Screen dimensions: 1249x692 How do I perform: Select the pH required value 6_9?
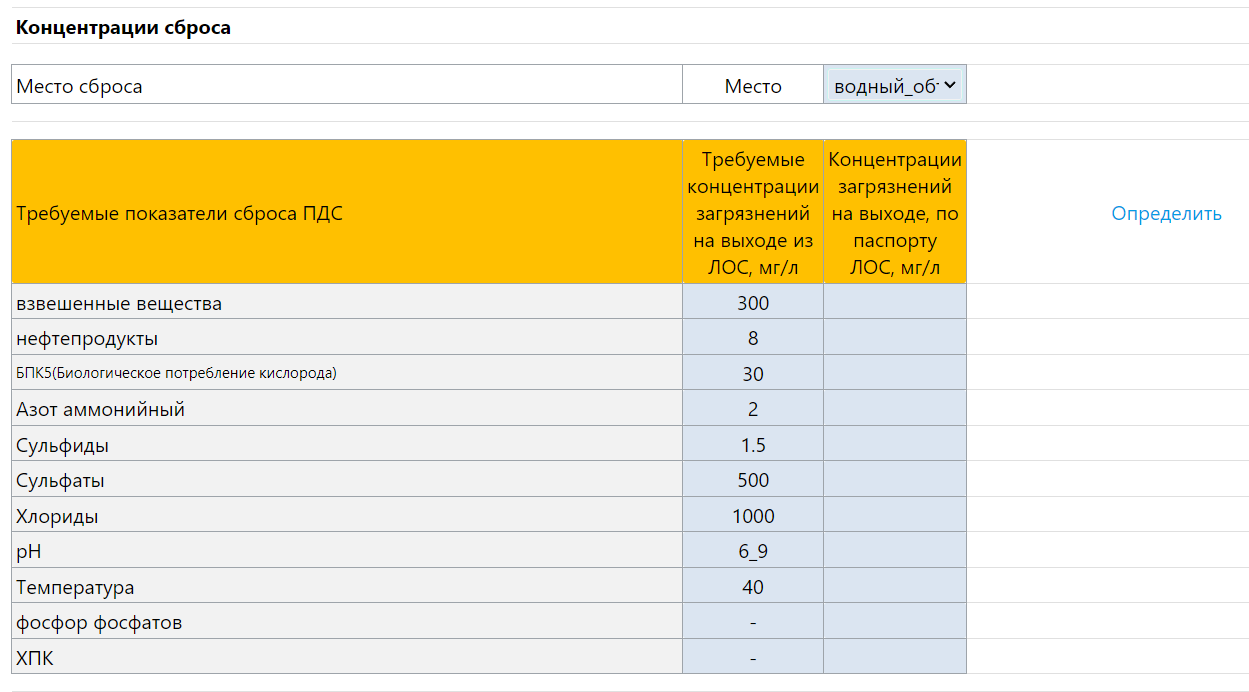coord(753,552)
